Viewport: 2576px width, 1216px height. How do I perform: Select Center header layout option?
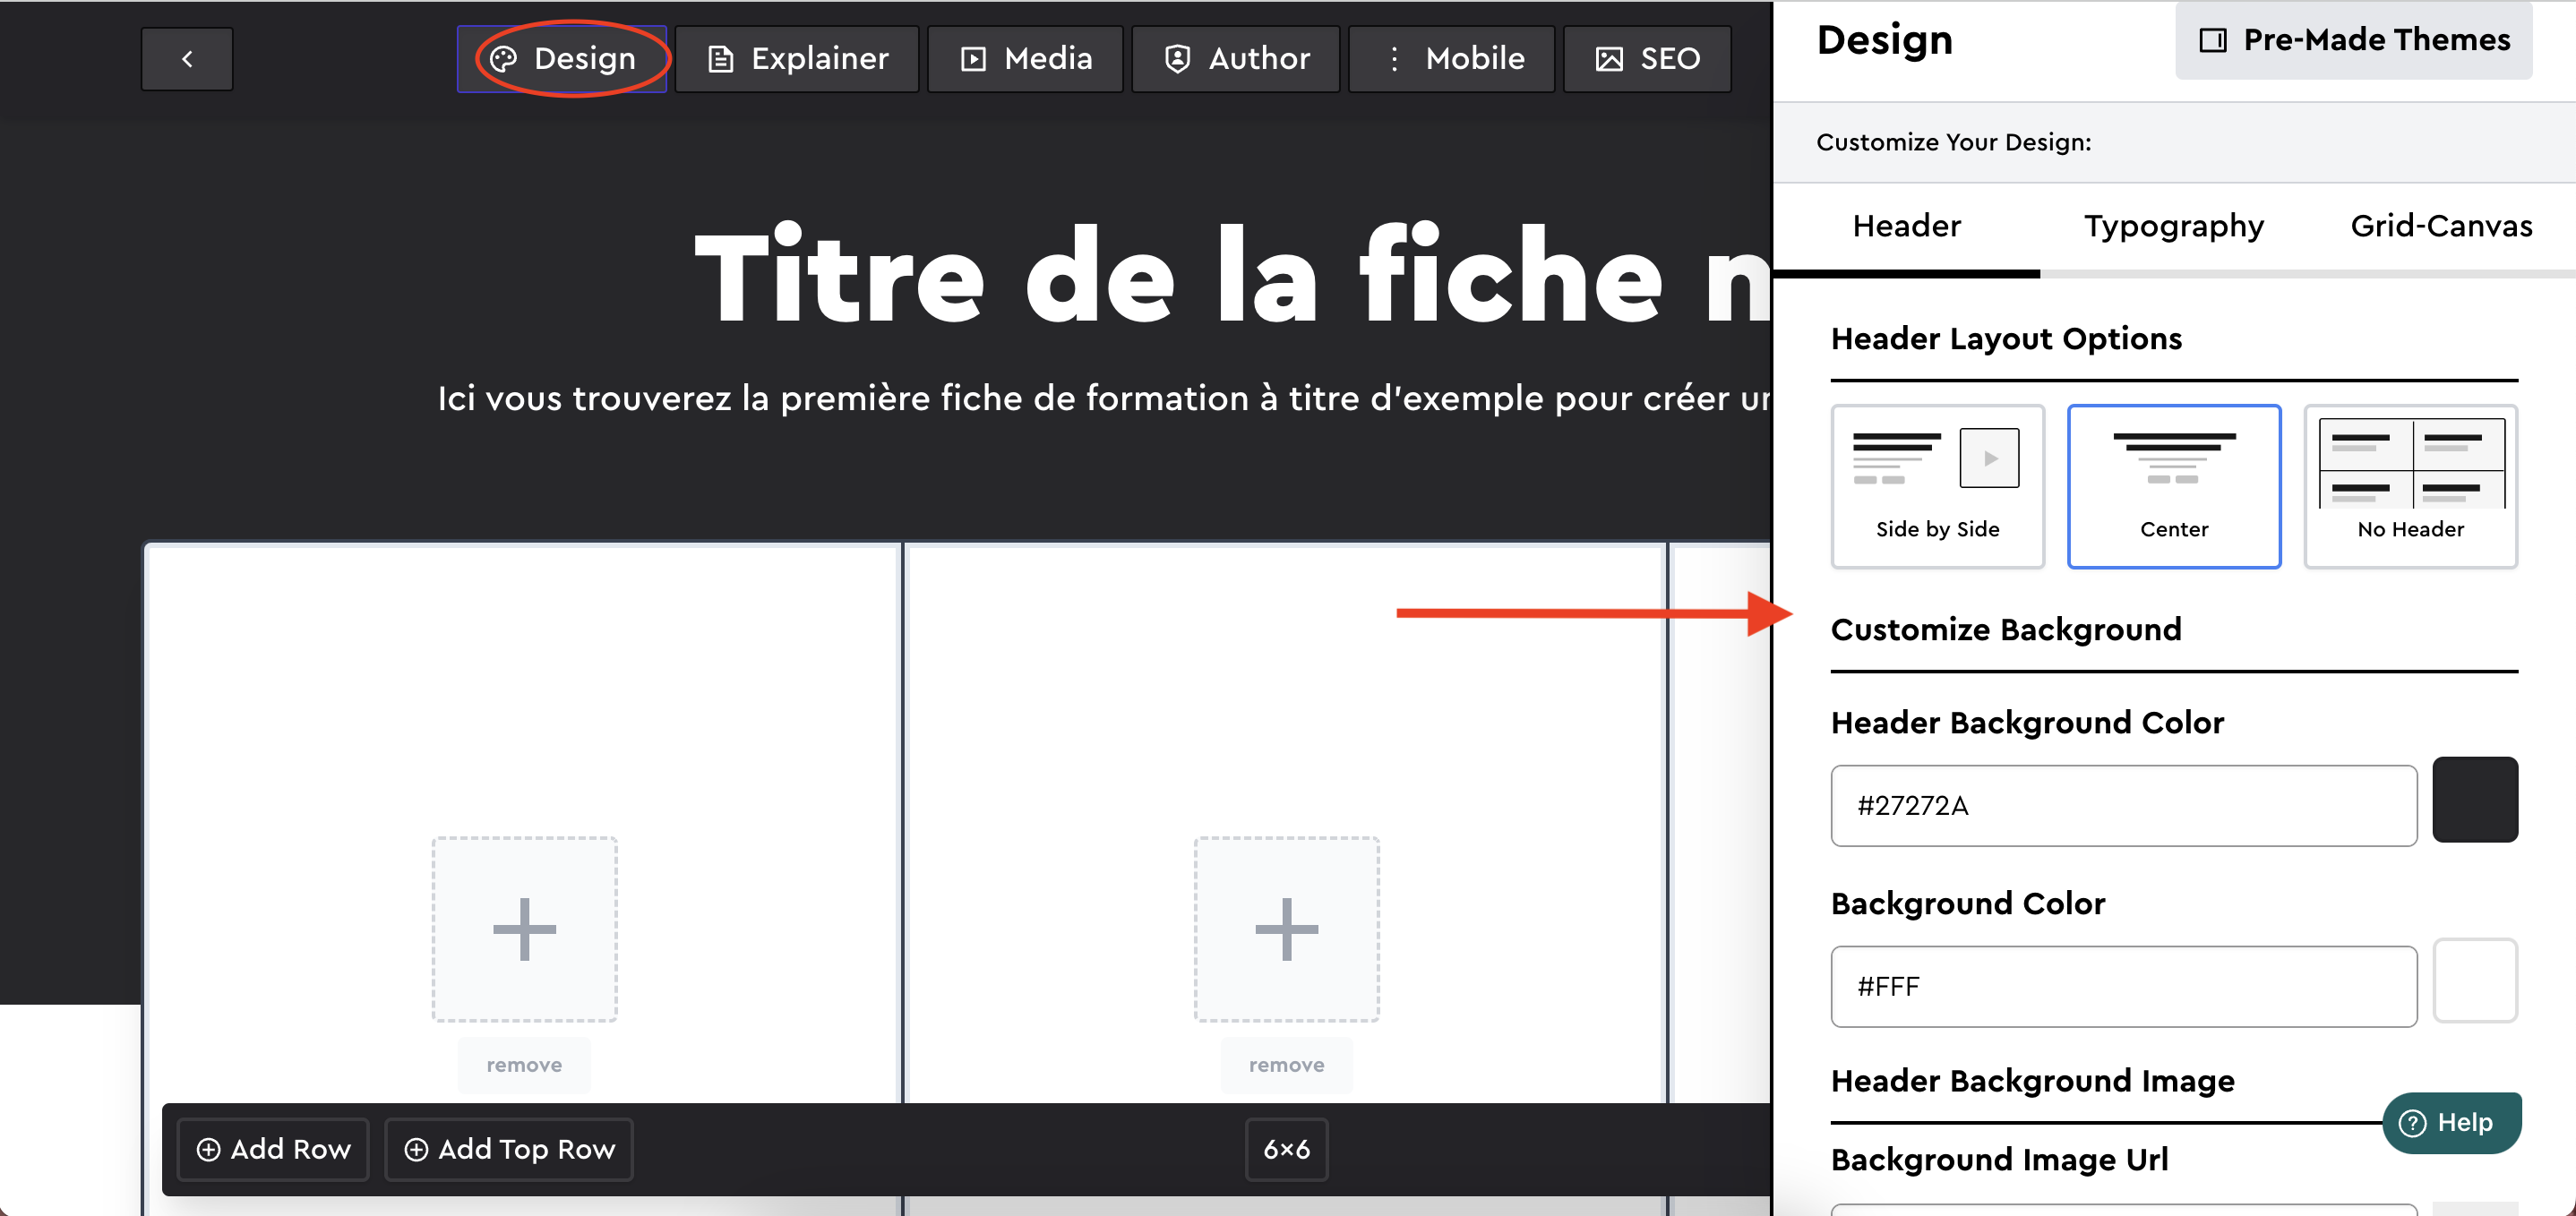point(2174,486)
